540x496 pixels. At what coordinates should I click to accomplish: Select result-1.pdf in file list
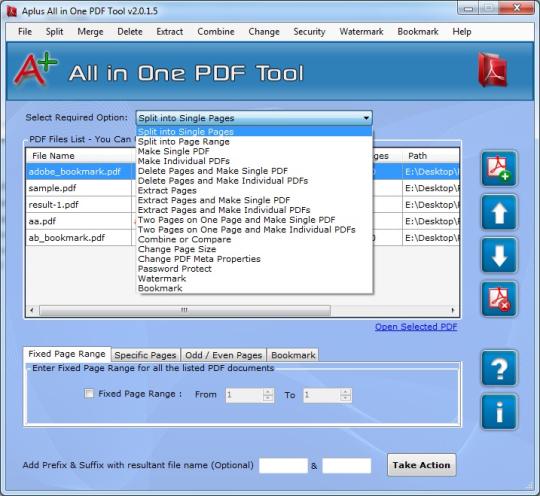(53, 205)
